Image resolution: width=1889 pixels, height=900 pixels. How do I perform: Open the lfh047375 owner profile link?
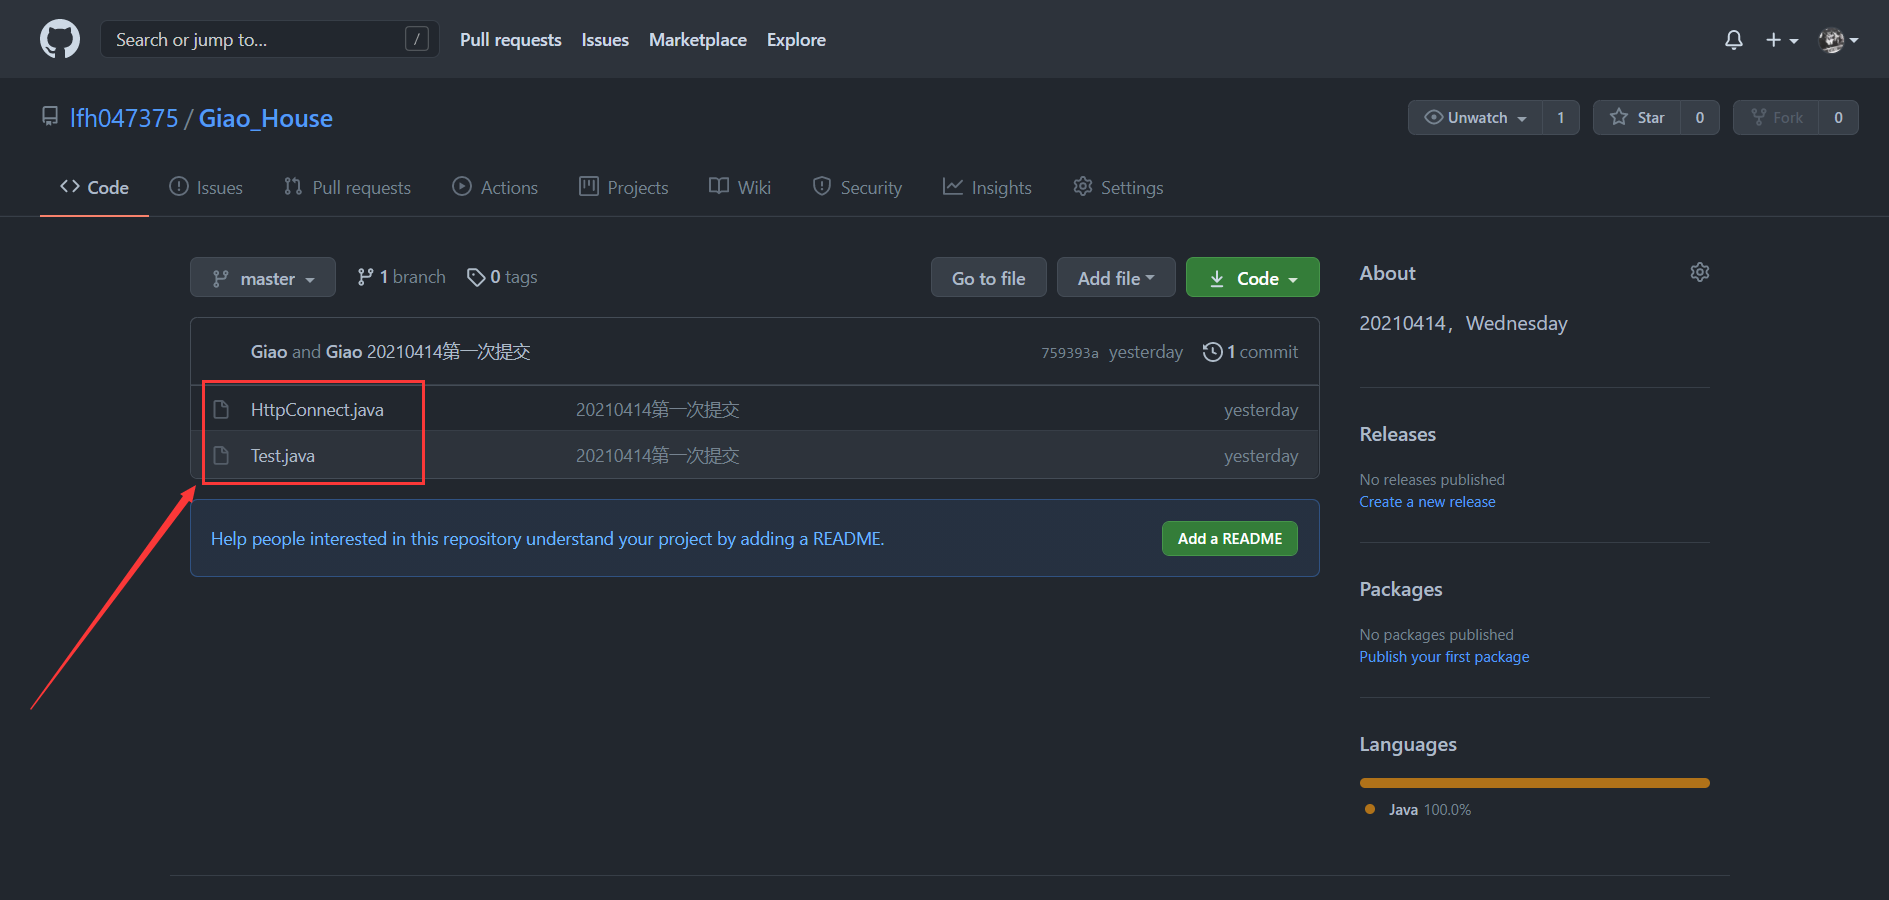124,118
